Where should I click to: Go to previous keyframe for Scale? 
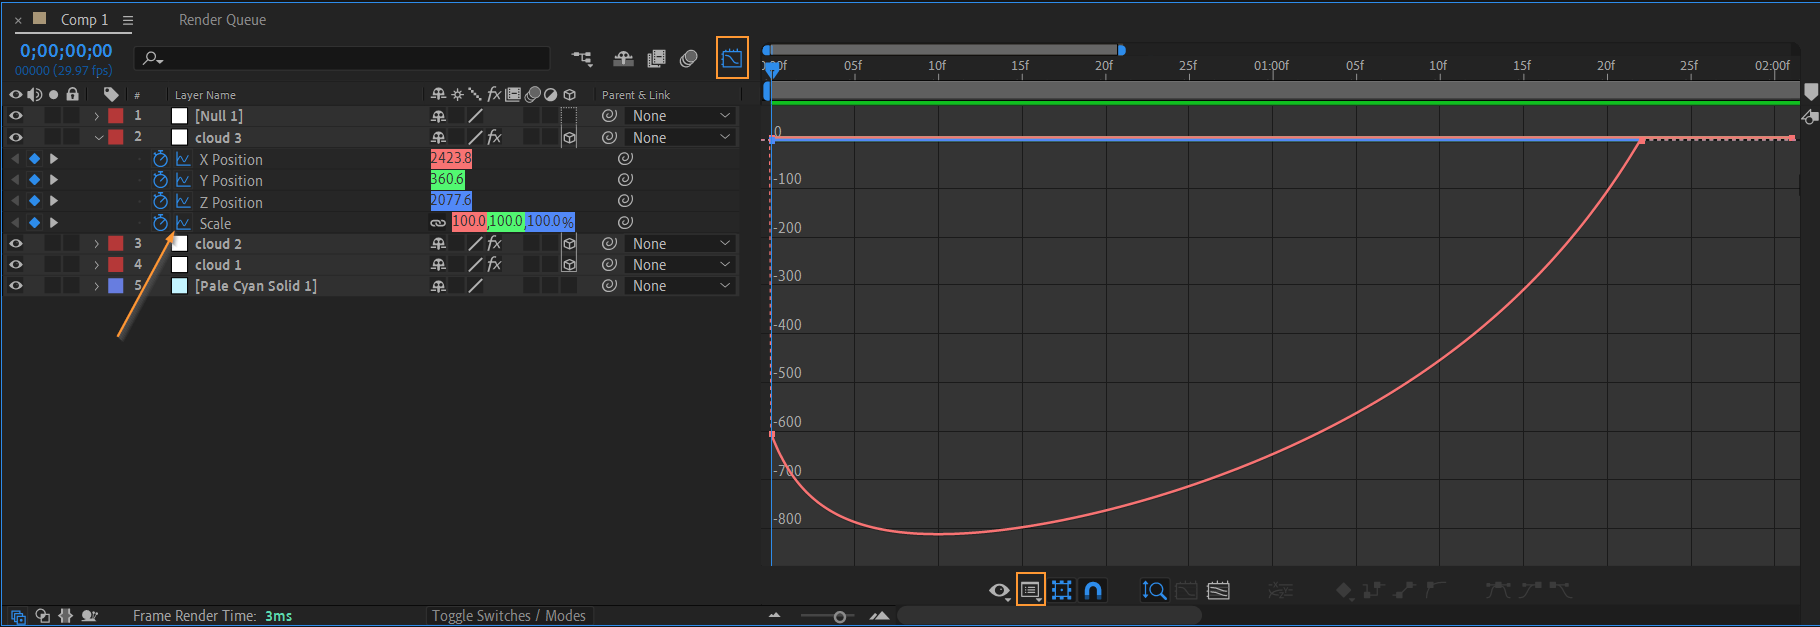15,223
